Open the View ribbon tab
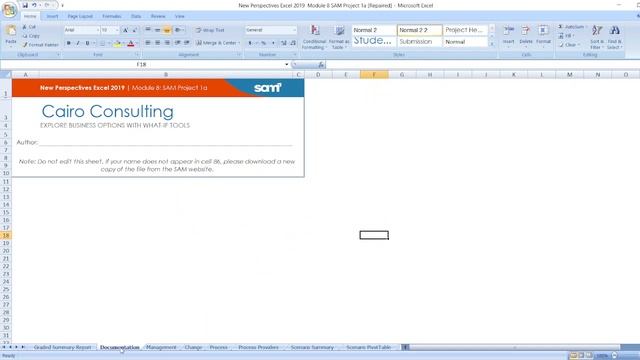This screenshot has height=360, width=640. [180, 16]
